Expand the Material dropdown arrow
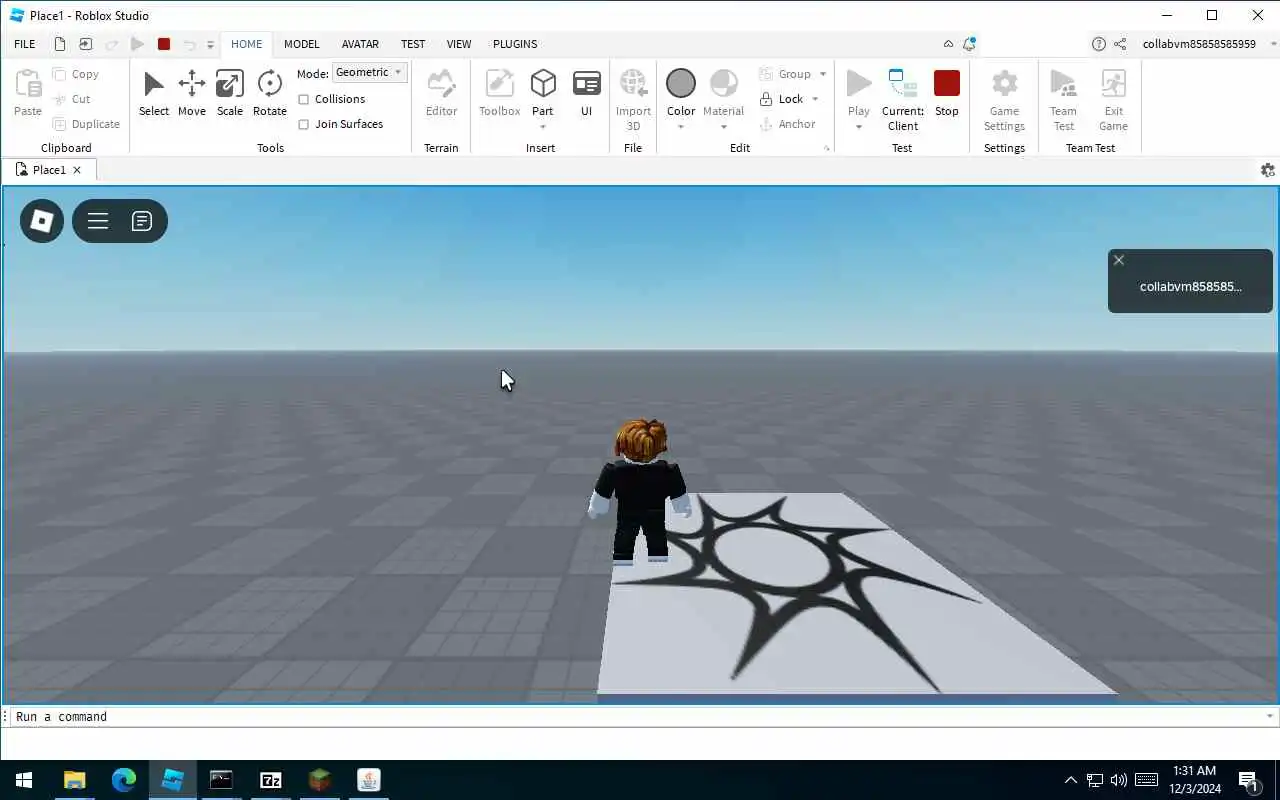Viewport: 1280px width, 800px height. (723, 127)
